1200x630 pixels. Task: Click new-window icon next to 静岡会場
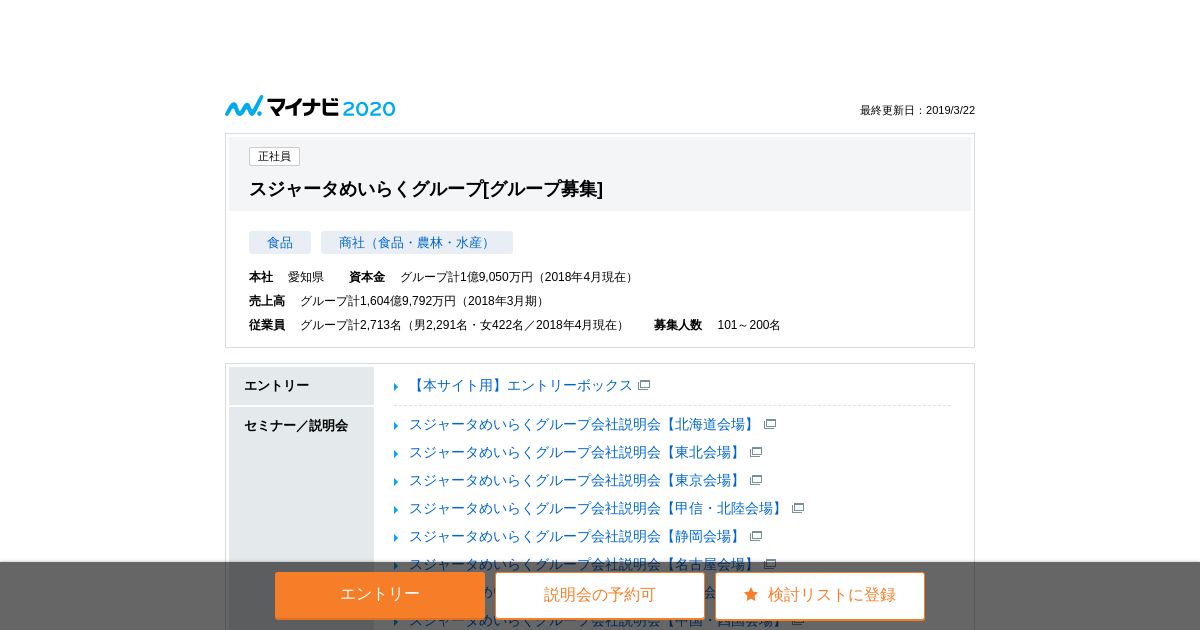click(x=756, y=536)
